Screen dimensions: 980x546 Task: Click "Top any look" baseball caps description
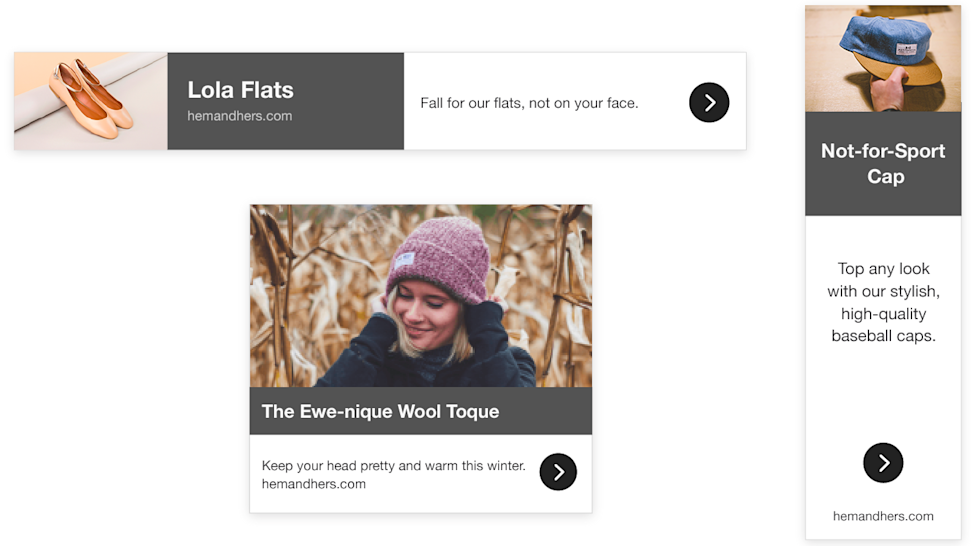(883, 302)
